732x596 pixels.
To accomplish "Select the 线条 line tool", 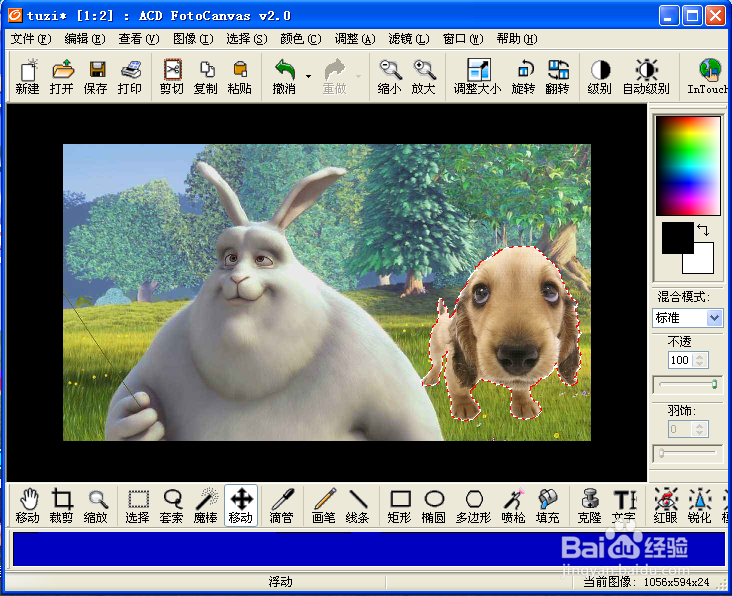I will 358,506.
